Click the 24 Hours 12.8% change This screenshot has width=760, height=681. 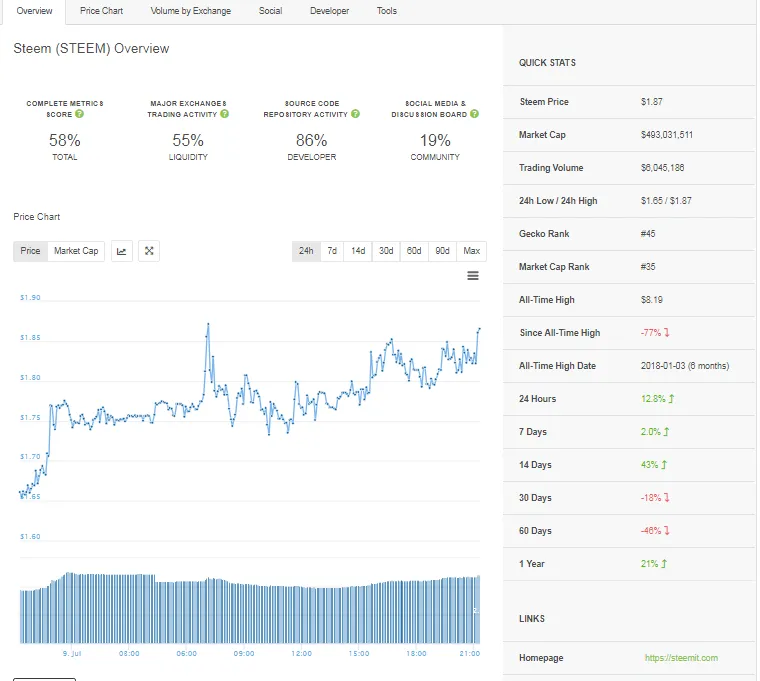coord(657,398)
